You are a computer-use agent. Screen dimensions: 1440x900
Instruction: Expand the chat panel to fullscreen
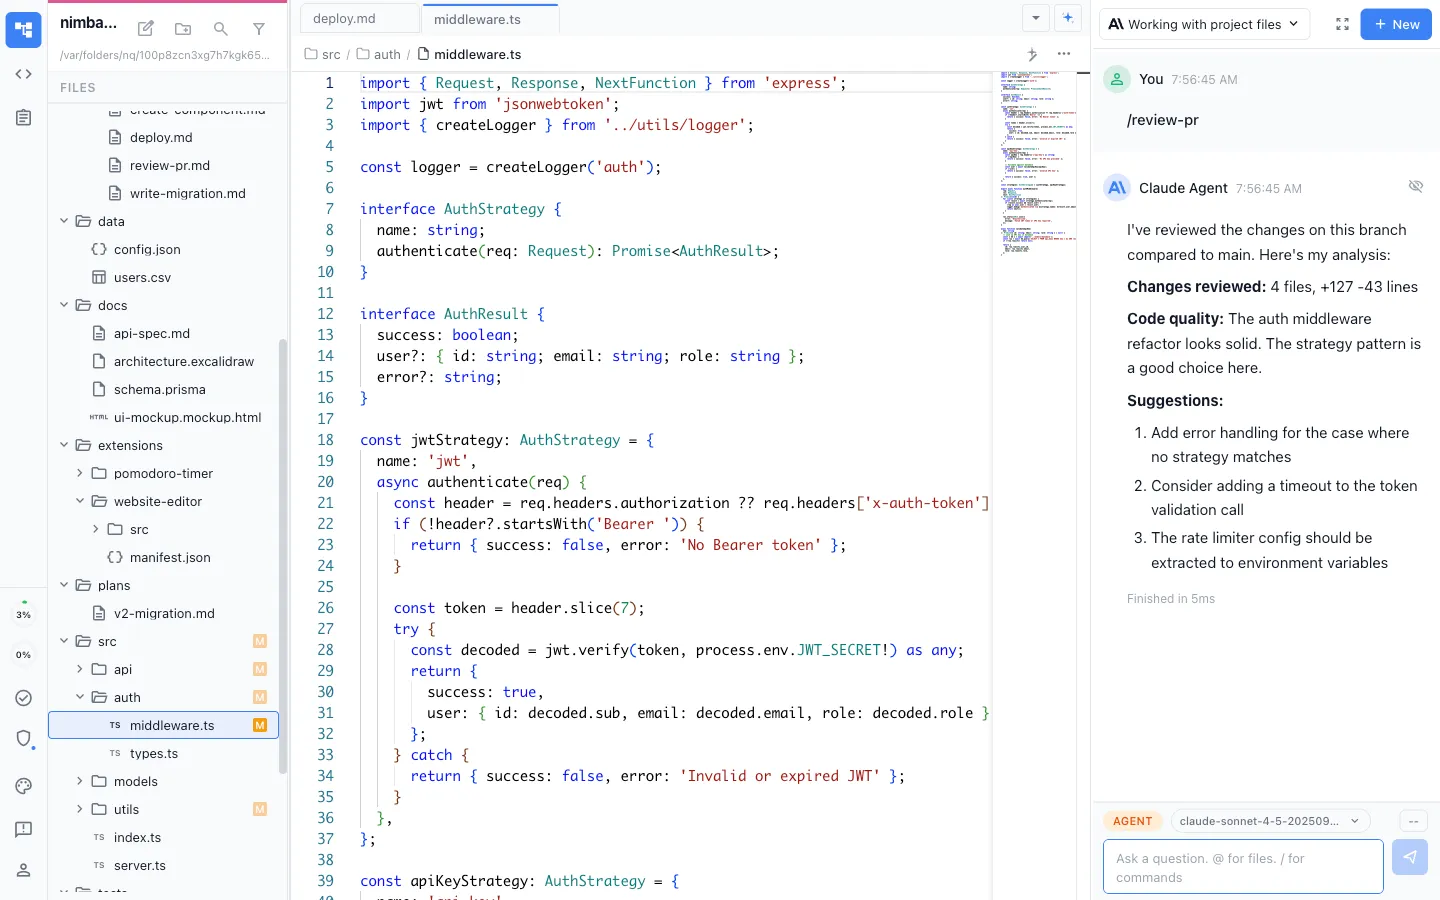[x=1342, y=24]
